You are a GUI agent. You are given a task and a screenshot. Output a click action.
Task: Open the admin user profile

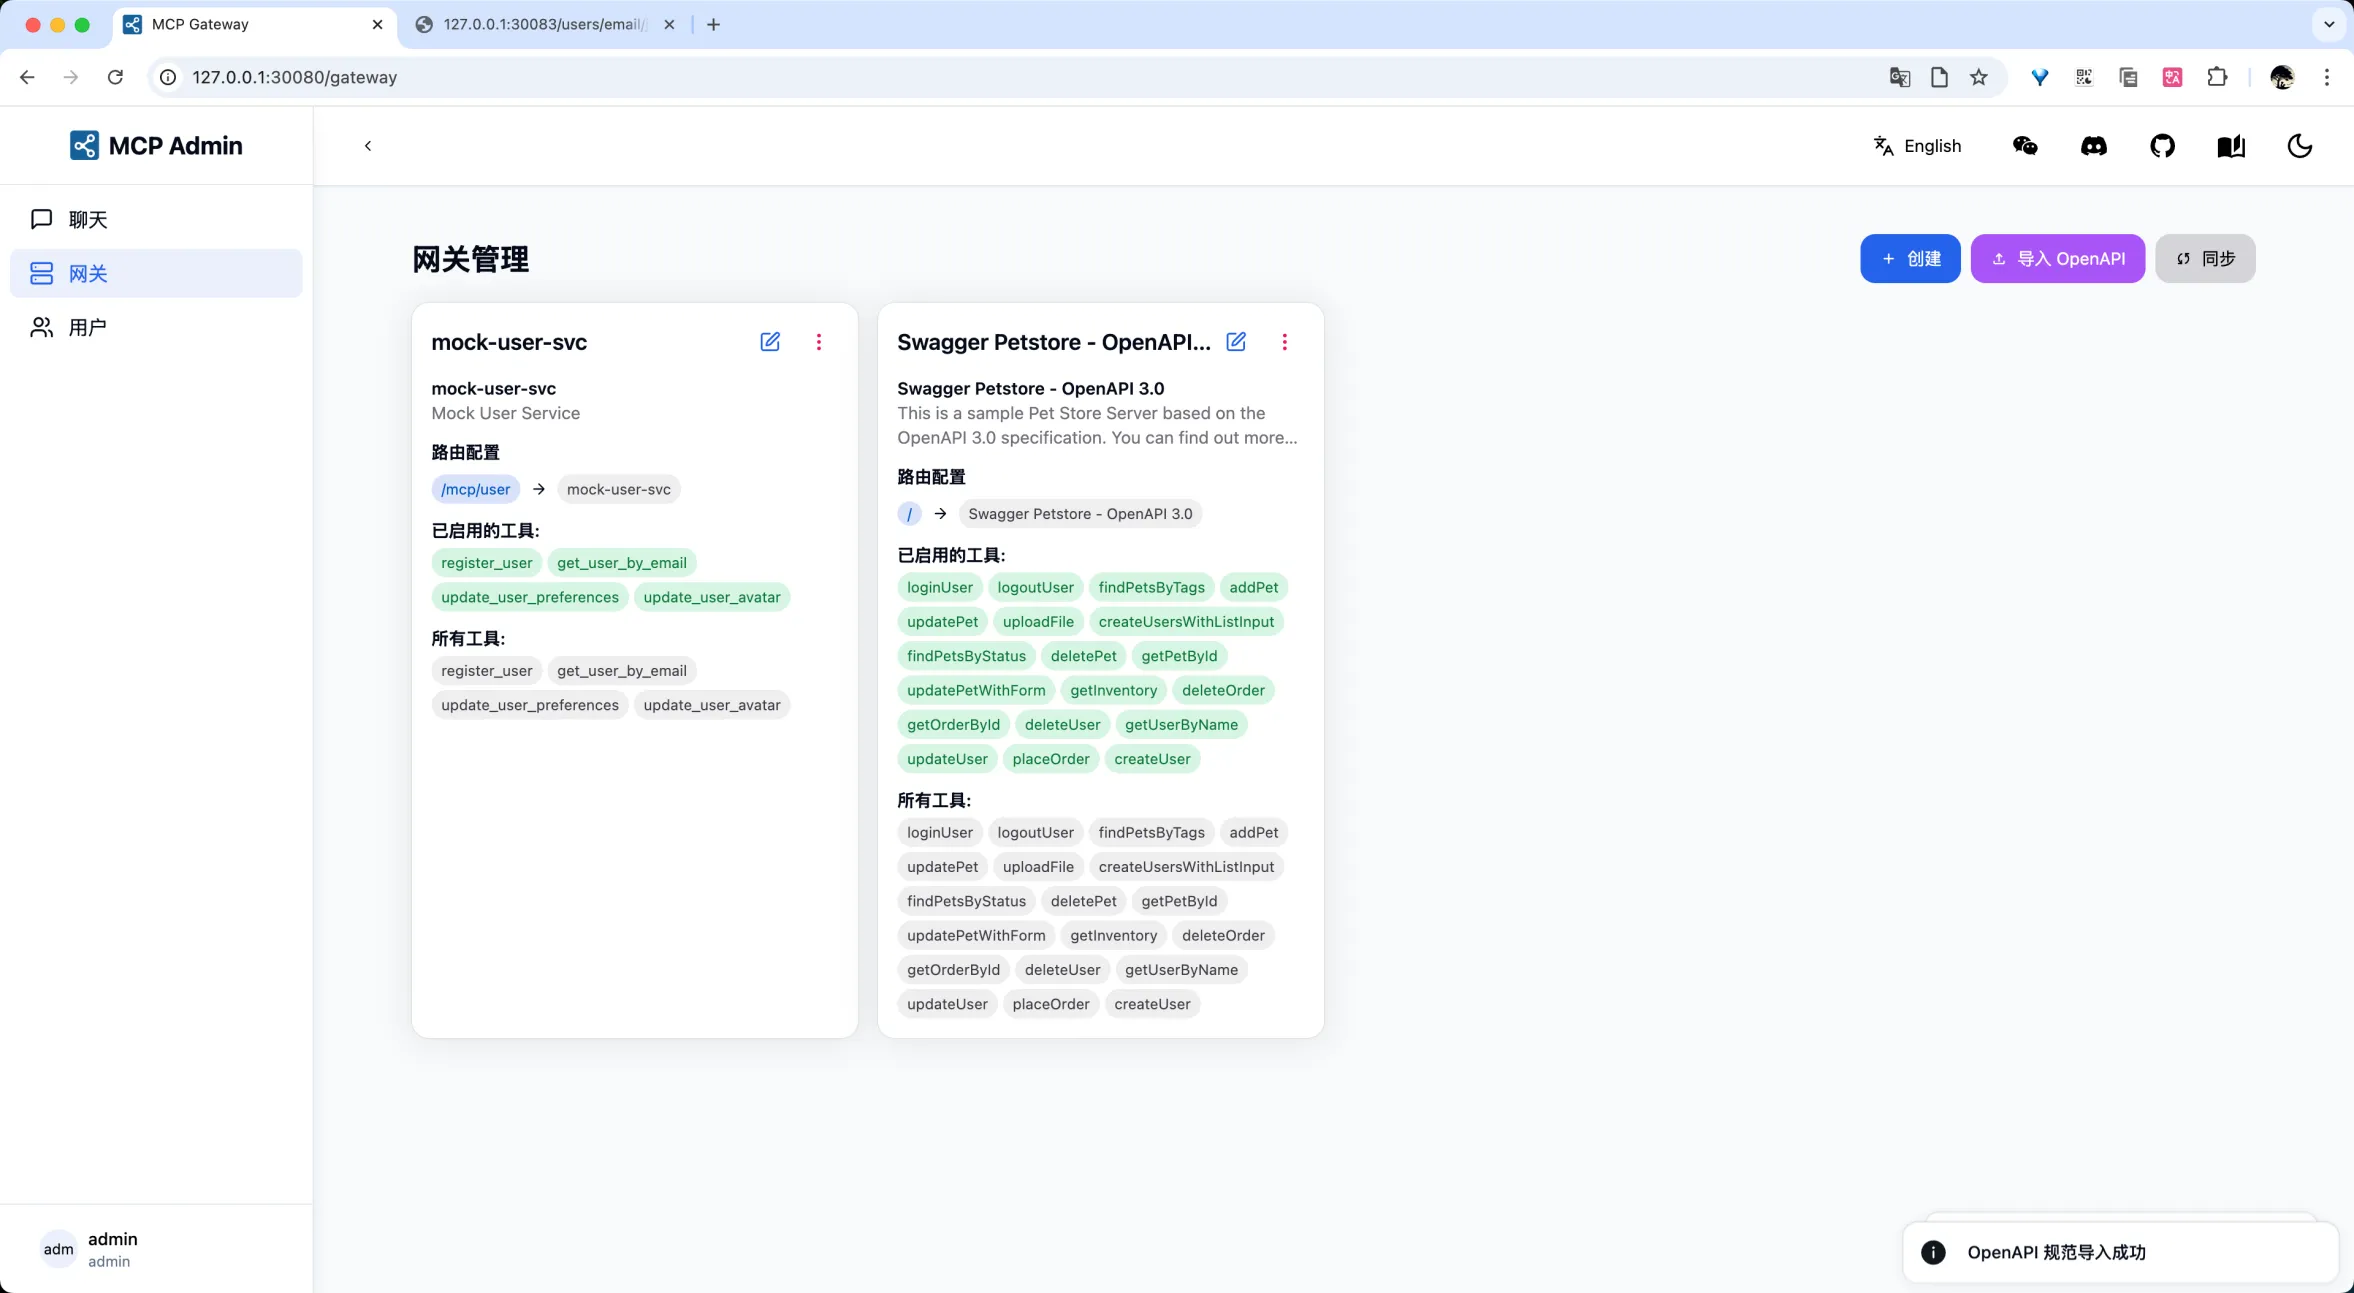pyautogui.click(x=90, y=1249)
